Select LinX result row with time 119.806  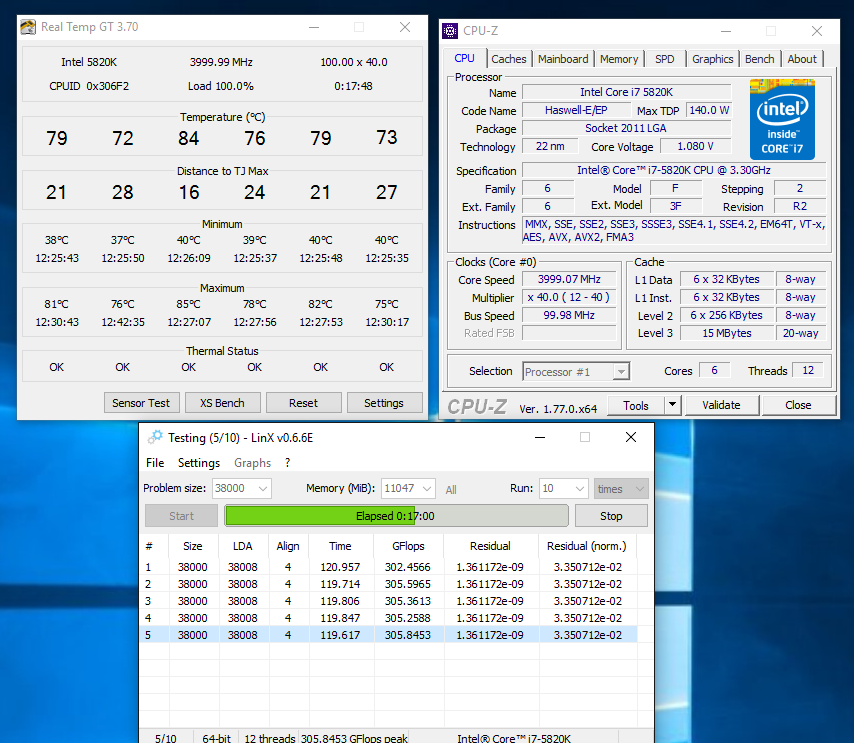[388, 601]
